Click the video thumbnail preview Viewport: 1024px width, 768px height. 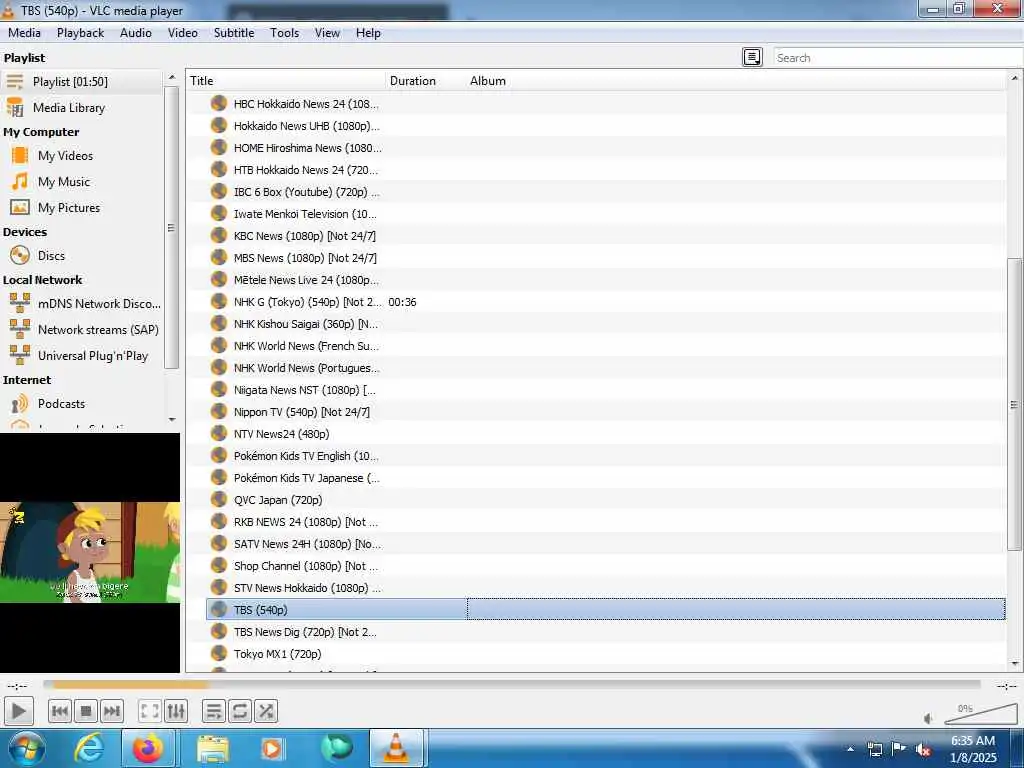pyautogui.click(x=90, y=552)
